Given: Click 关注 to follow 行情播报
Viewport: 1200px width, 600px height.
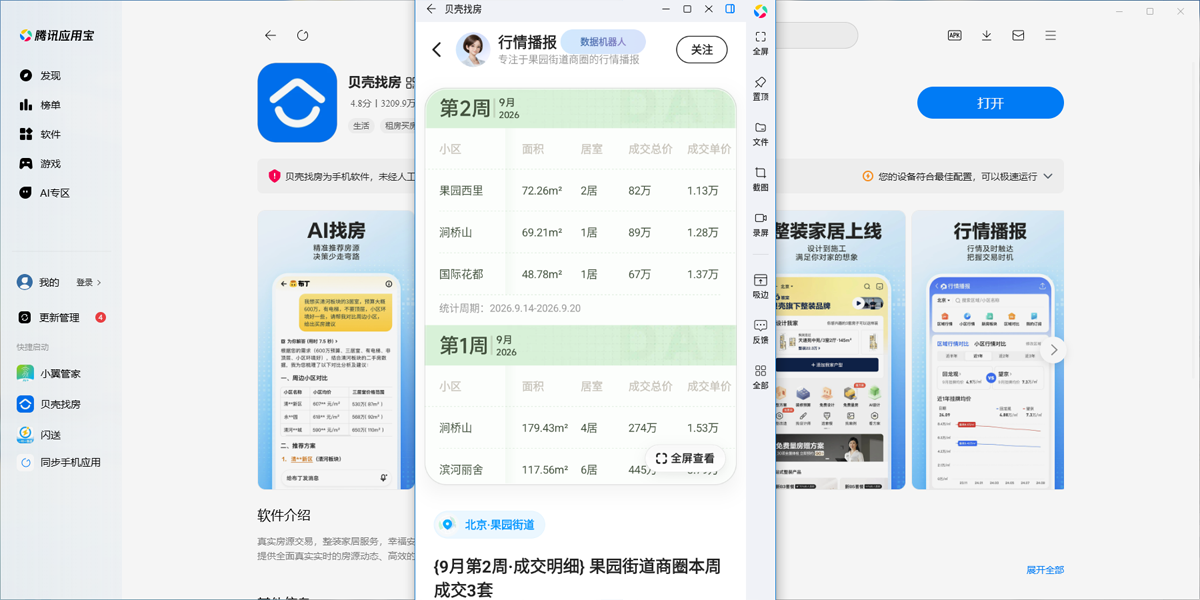Looking at the screenshot, I should (x=702, y=49).
